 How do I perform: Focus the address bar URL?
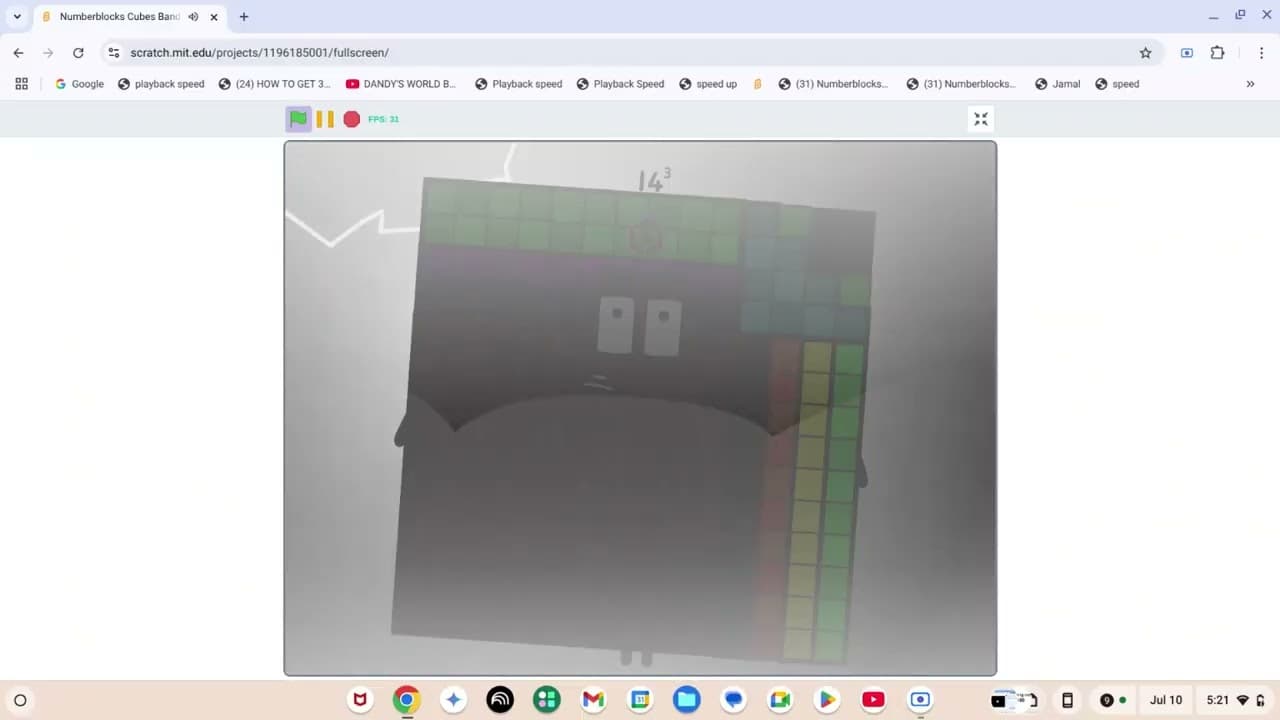[260, 53]
